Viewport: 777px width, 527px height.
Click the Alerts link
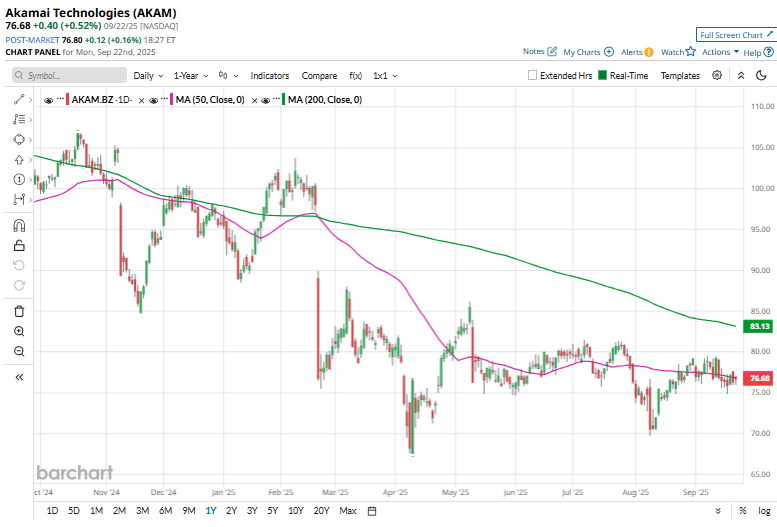632,52
